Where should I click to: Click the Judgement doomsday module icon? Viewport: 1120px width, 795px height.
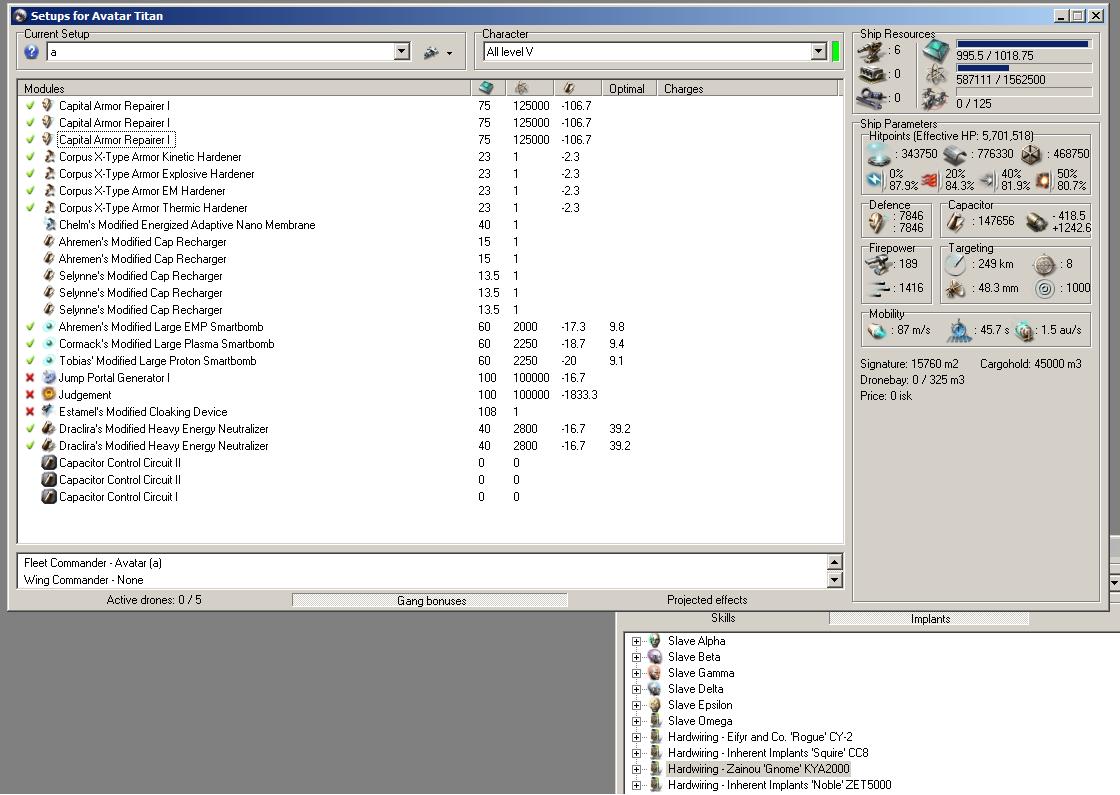pyautogui.click(x=49, y=394)
